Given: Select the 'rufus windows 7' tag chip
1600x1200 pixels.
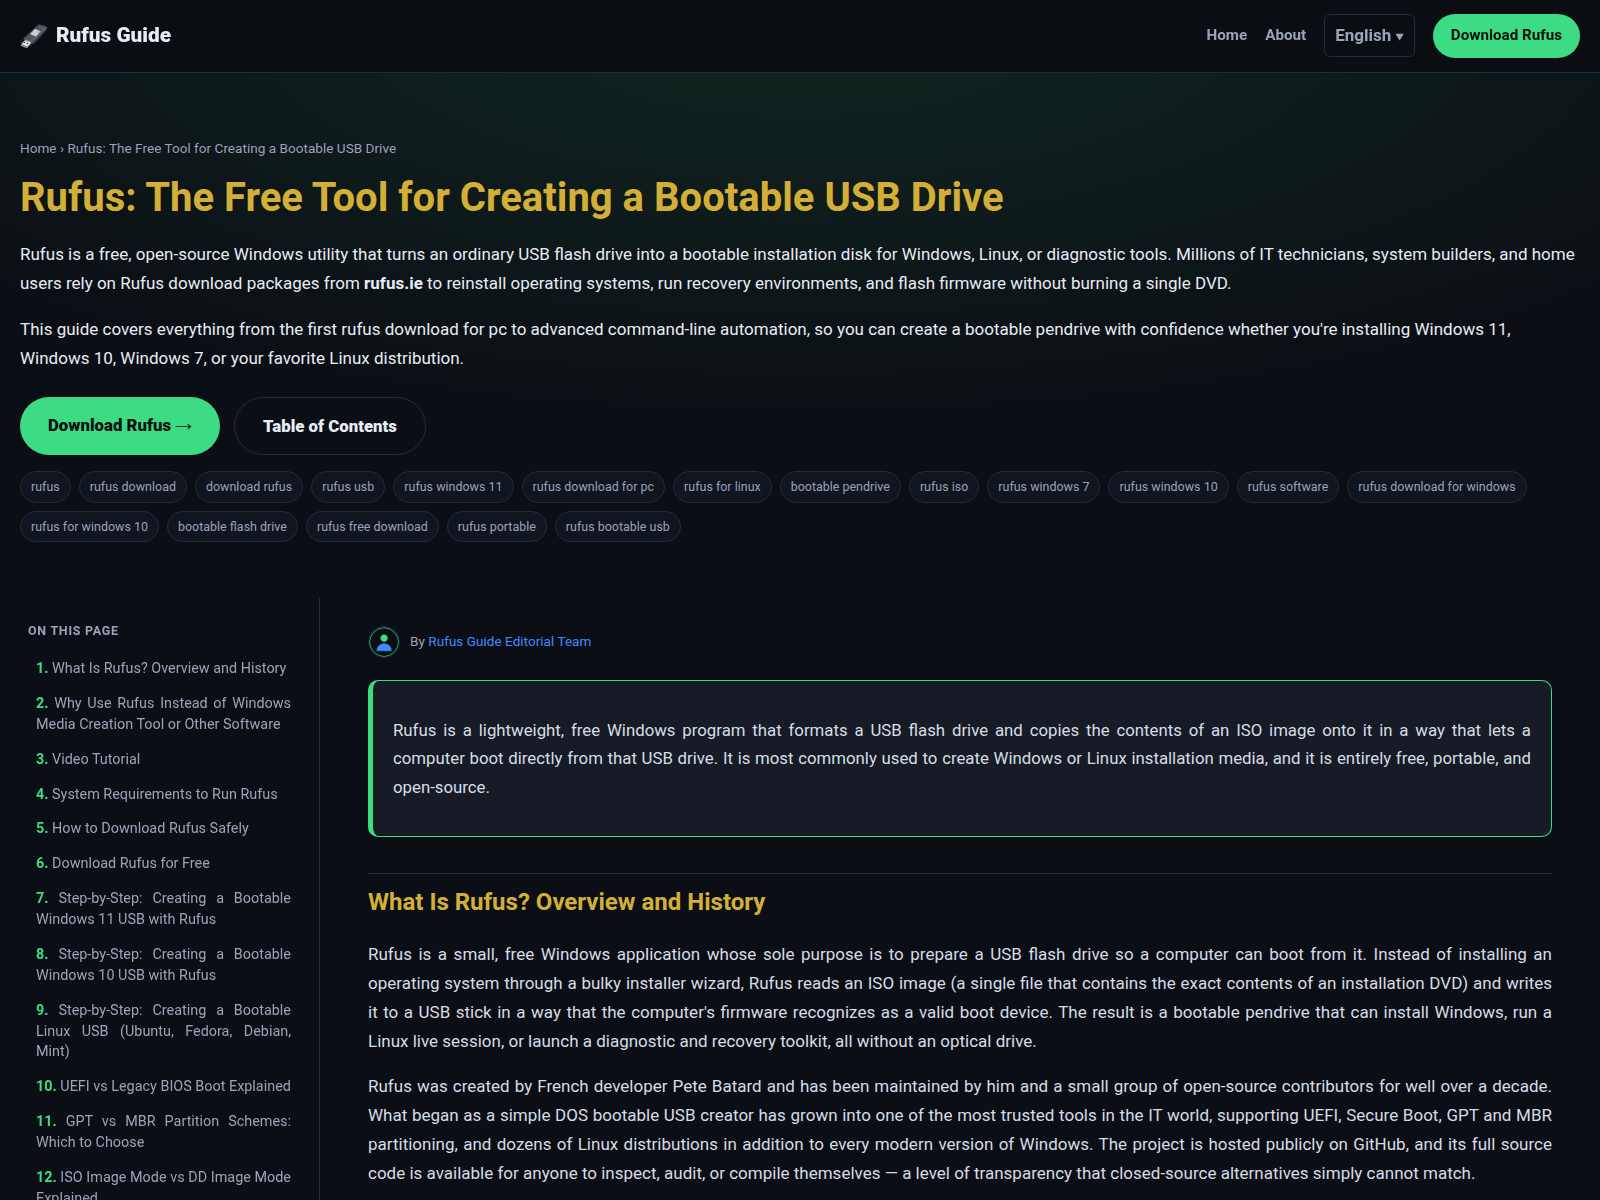Looking at the screenshot, I should (x=1044, y=487).
